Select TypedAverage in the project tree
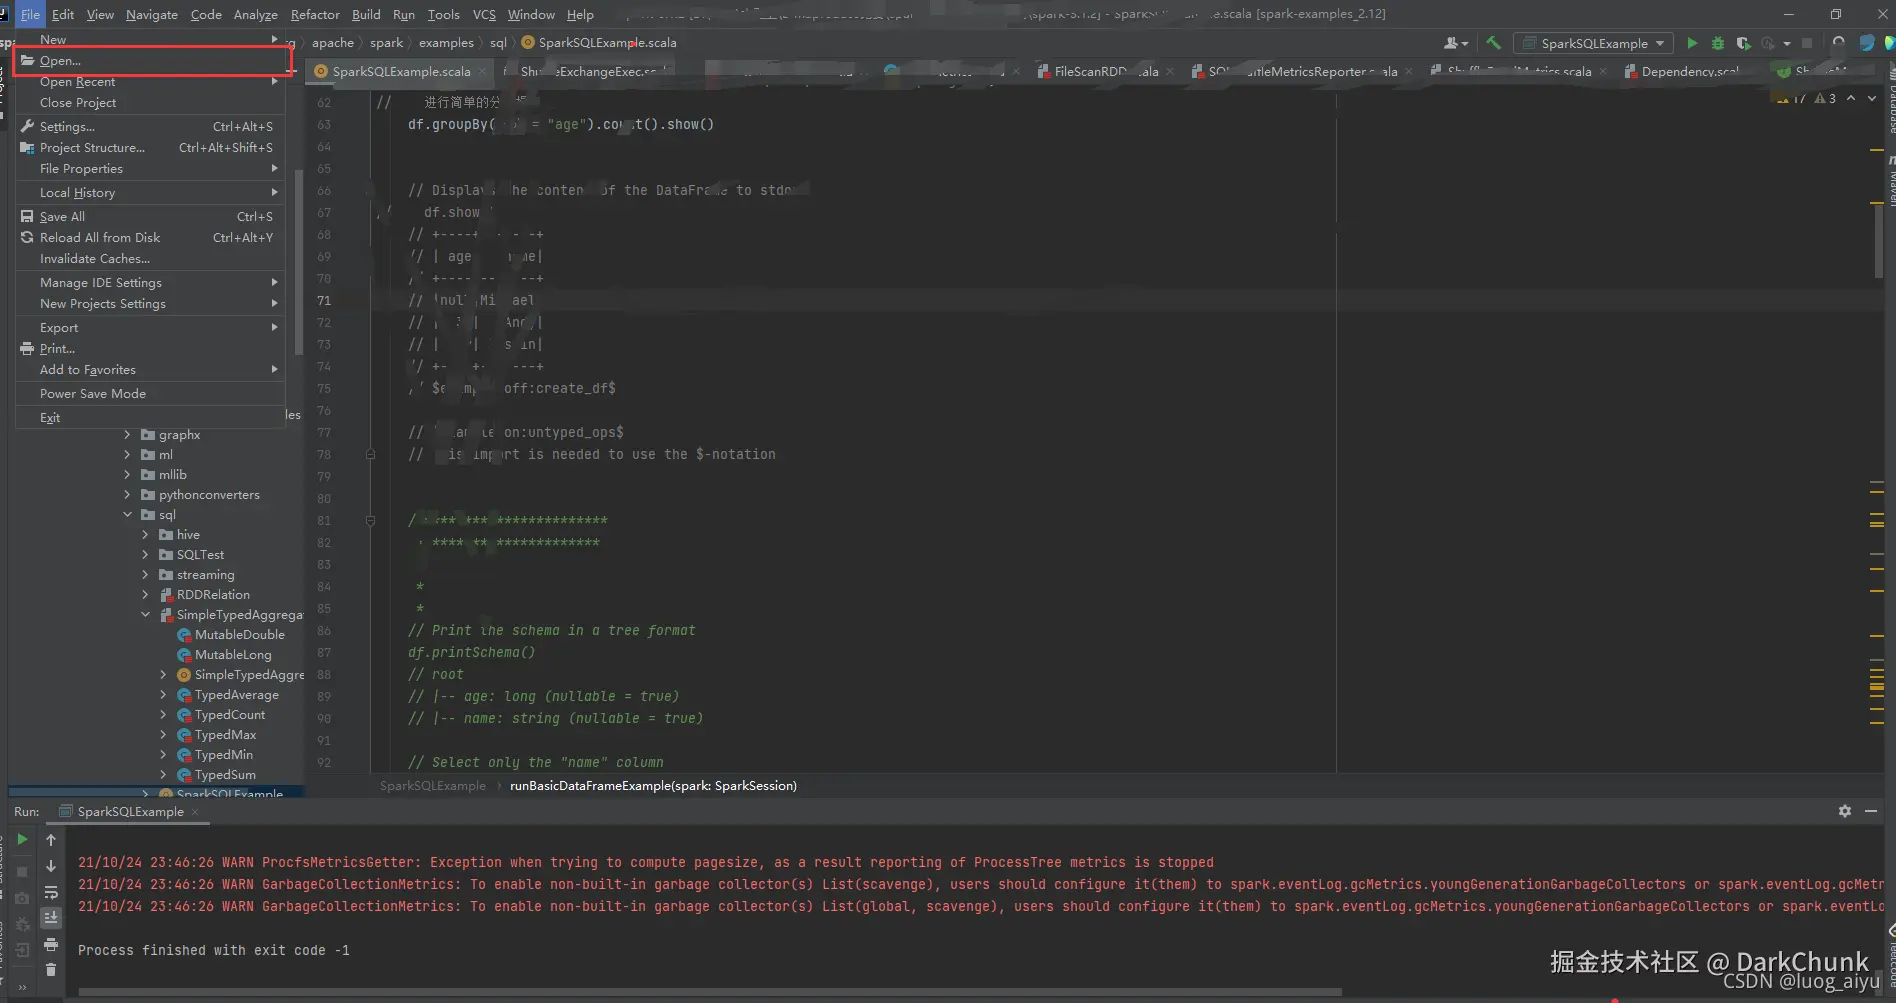 (236, 695)
